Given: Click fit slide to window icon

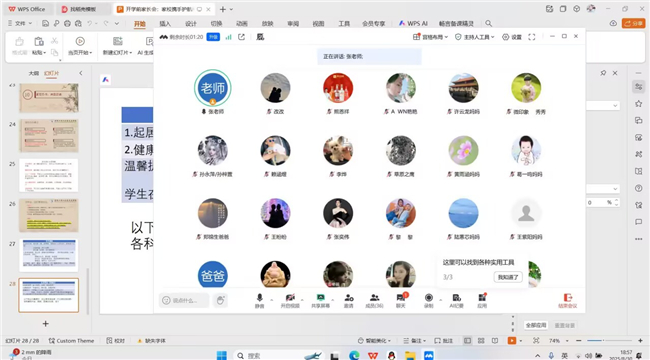Looking at the screenshot, I should click(x=536, y=341).
